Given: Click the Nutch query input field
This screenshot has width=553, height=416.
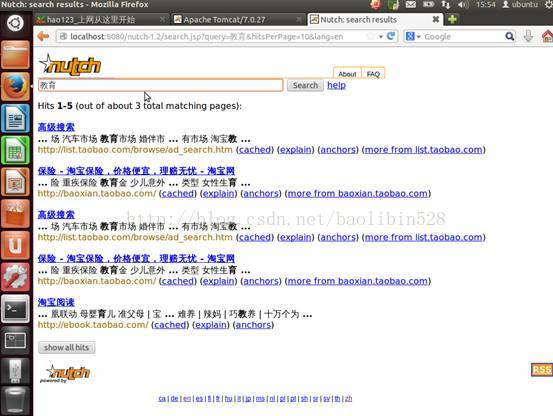Looking at the screenshot, I should coord(160,85).
